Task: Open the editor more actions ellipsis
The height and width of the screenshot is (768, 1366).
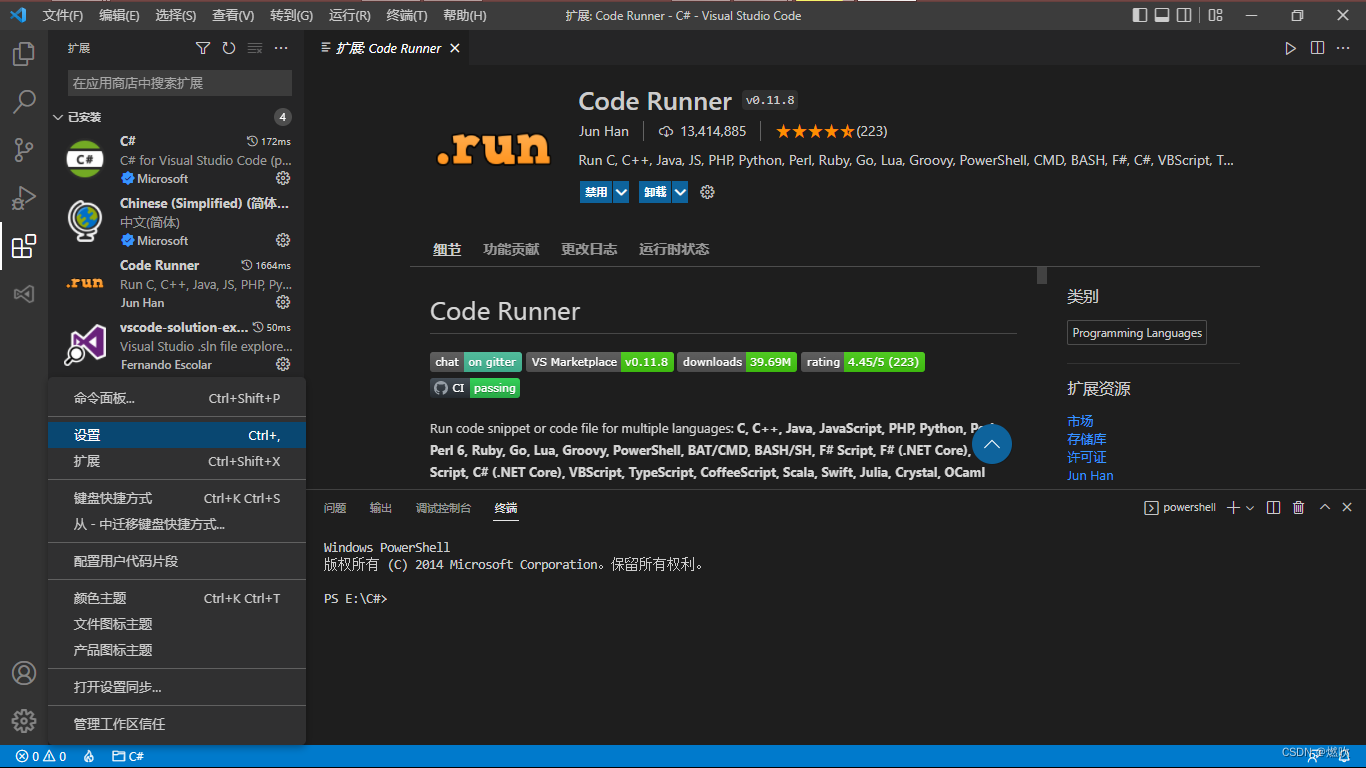Action: pos(1345,48)
